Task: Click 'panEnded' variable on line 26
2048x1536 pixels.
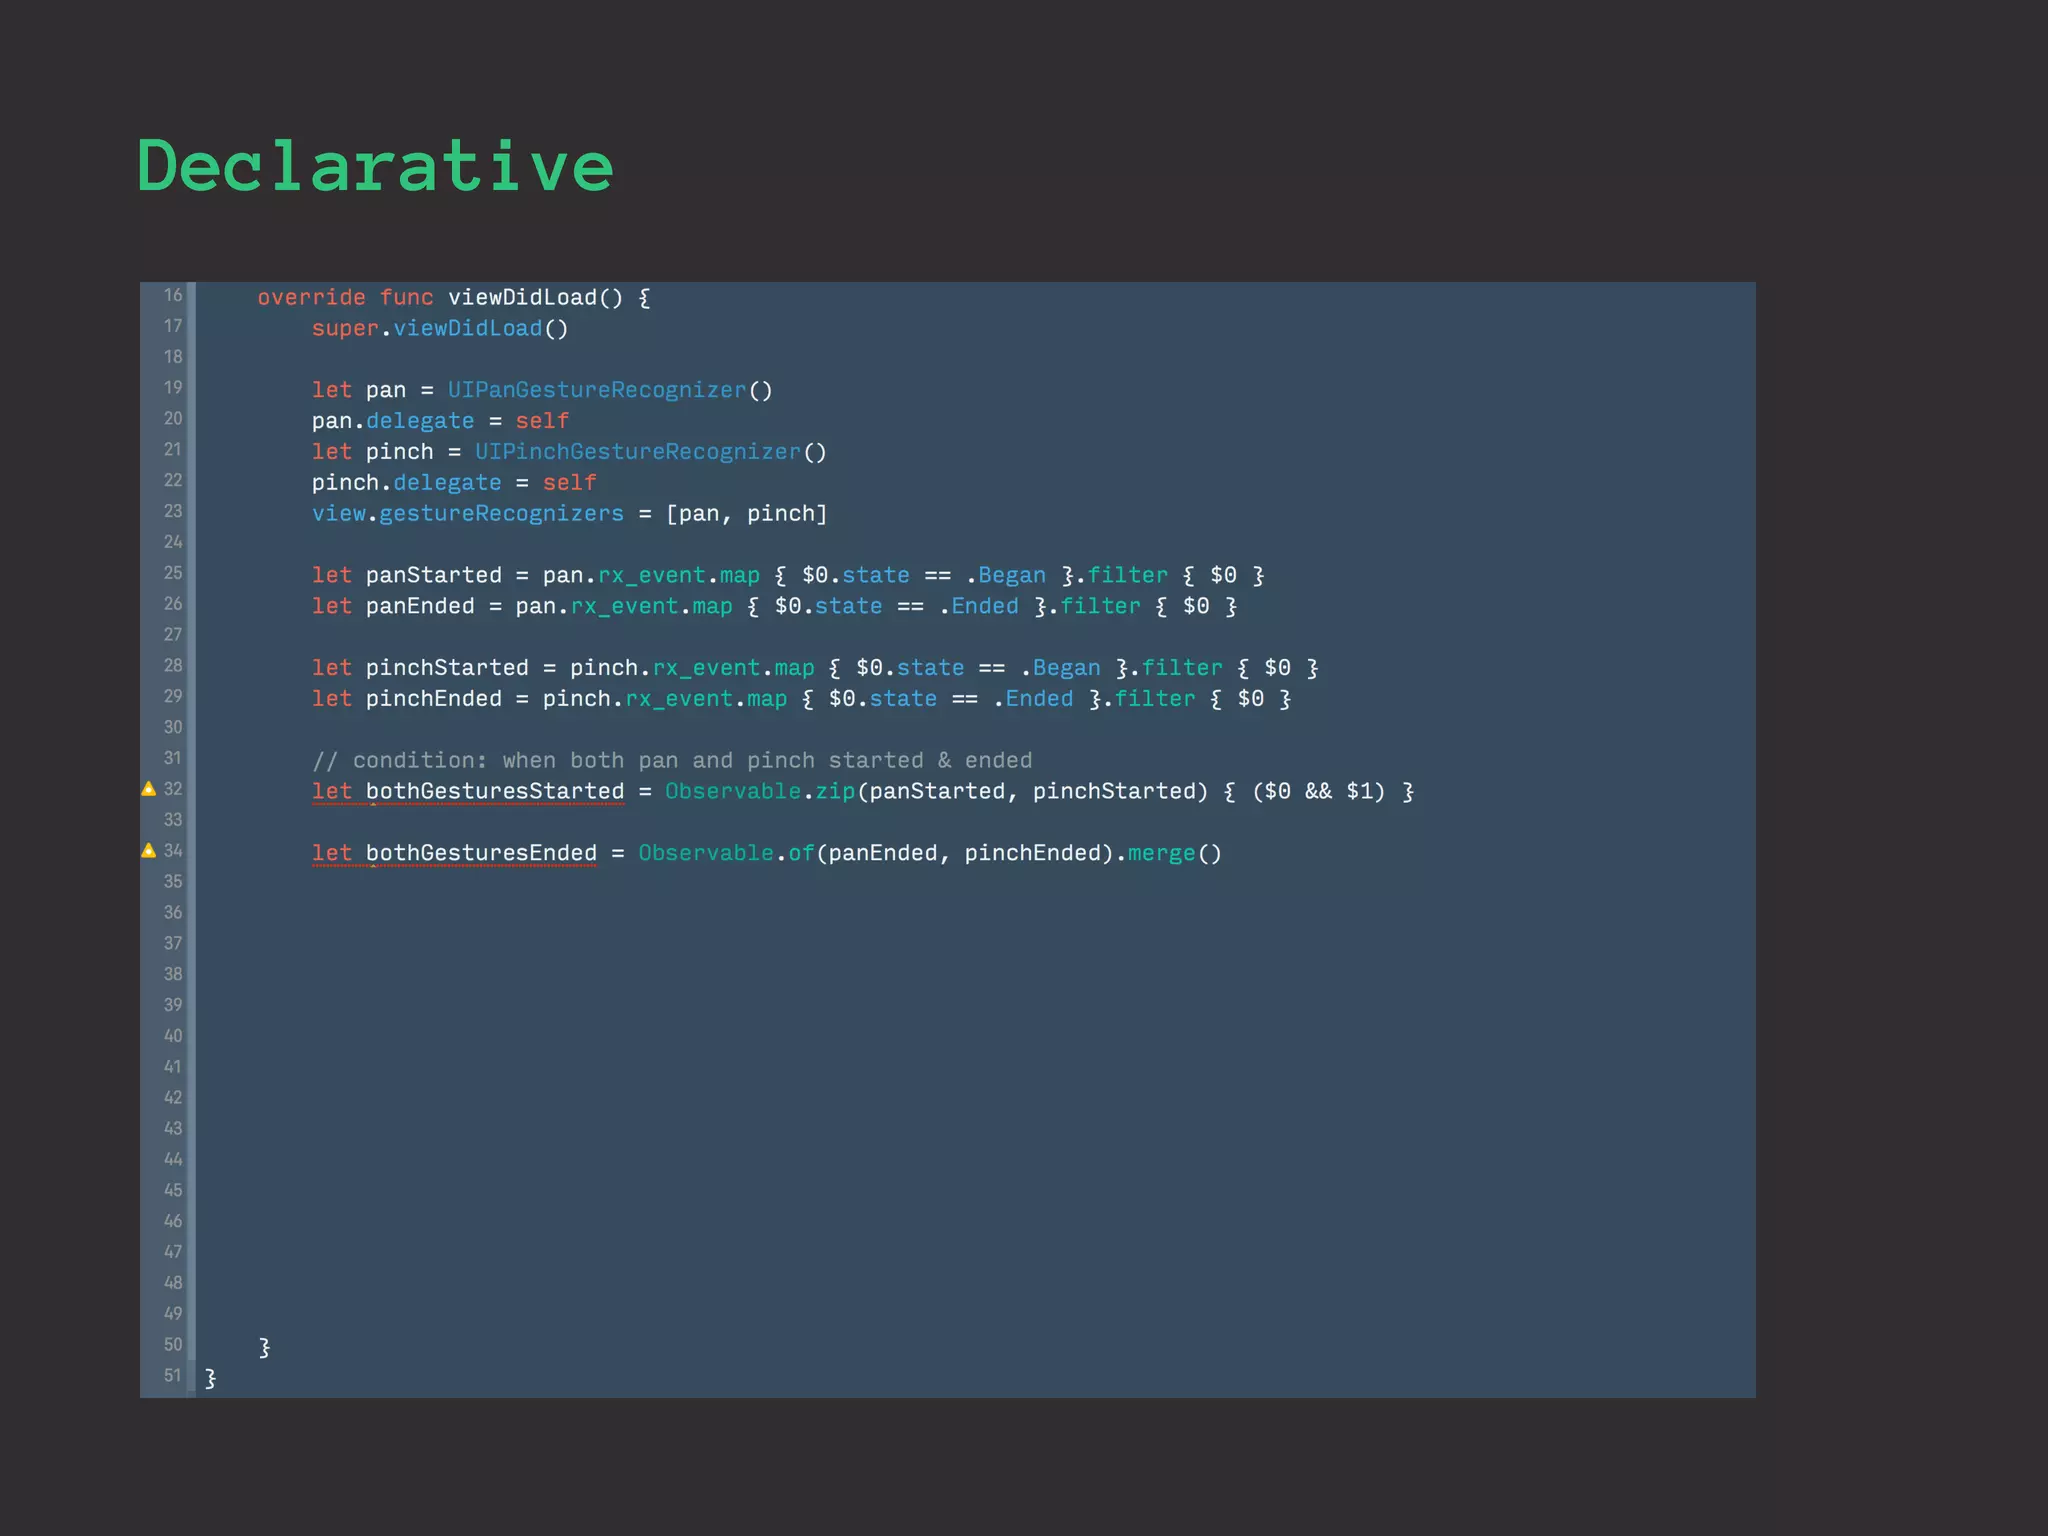Action: pyautogui.click(x=420, y=607)
